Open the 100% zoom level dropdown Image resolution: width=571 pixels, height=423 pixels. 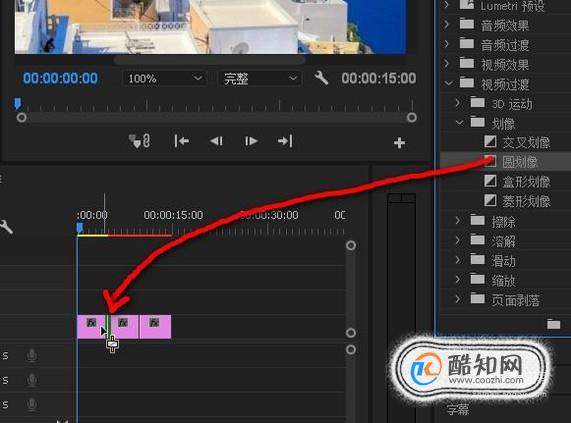click(165, 78)
